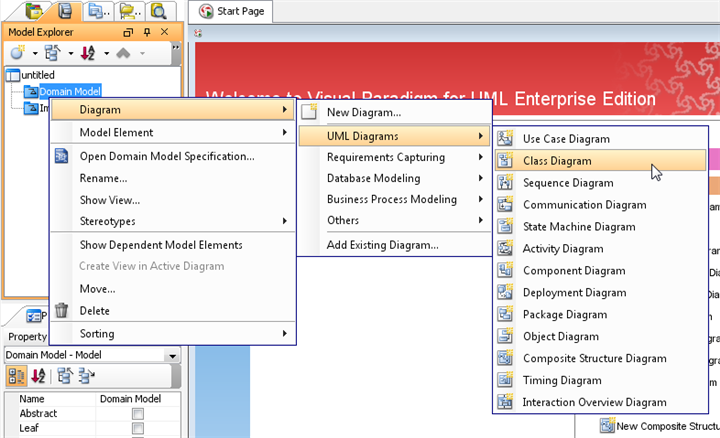
Task: Select Composite Structure Diagram text entry
Action: (595, 359)
